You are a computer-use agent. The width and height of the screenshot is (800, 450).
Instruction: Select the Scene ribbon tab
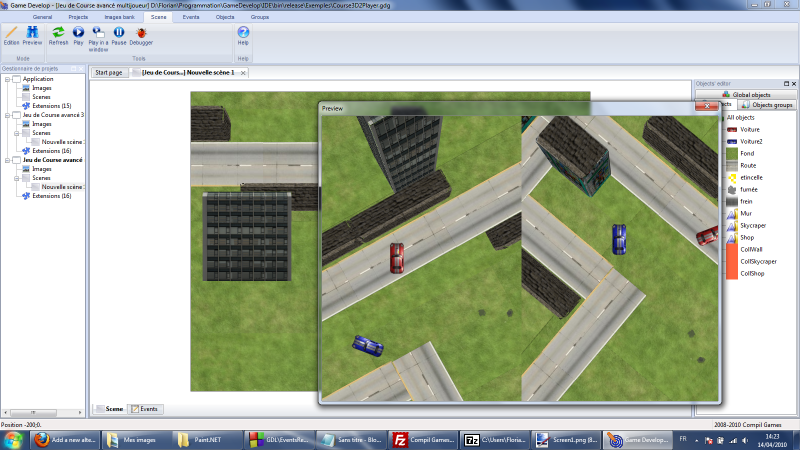[x=158, y=17]
